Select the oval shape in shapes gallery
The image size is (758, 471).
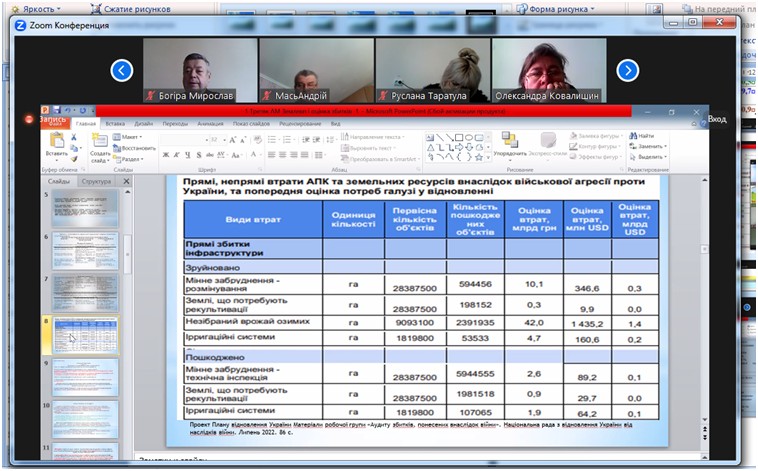pos(469,138)
